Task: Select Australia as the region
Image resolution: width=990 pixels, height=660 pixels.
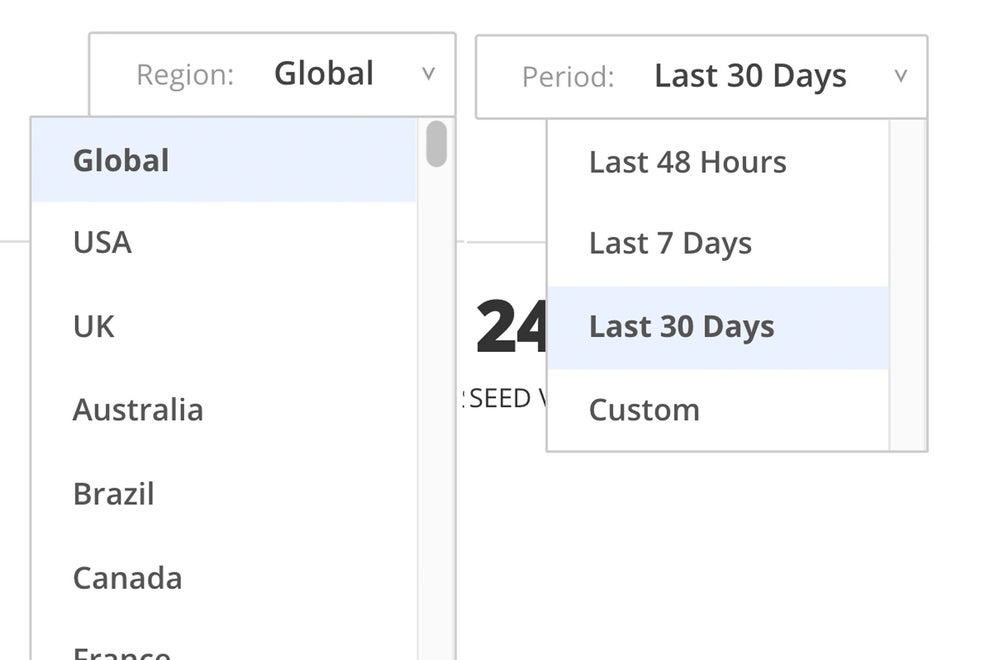Action: [x=138, y=409]
